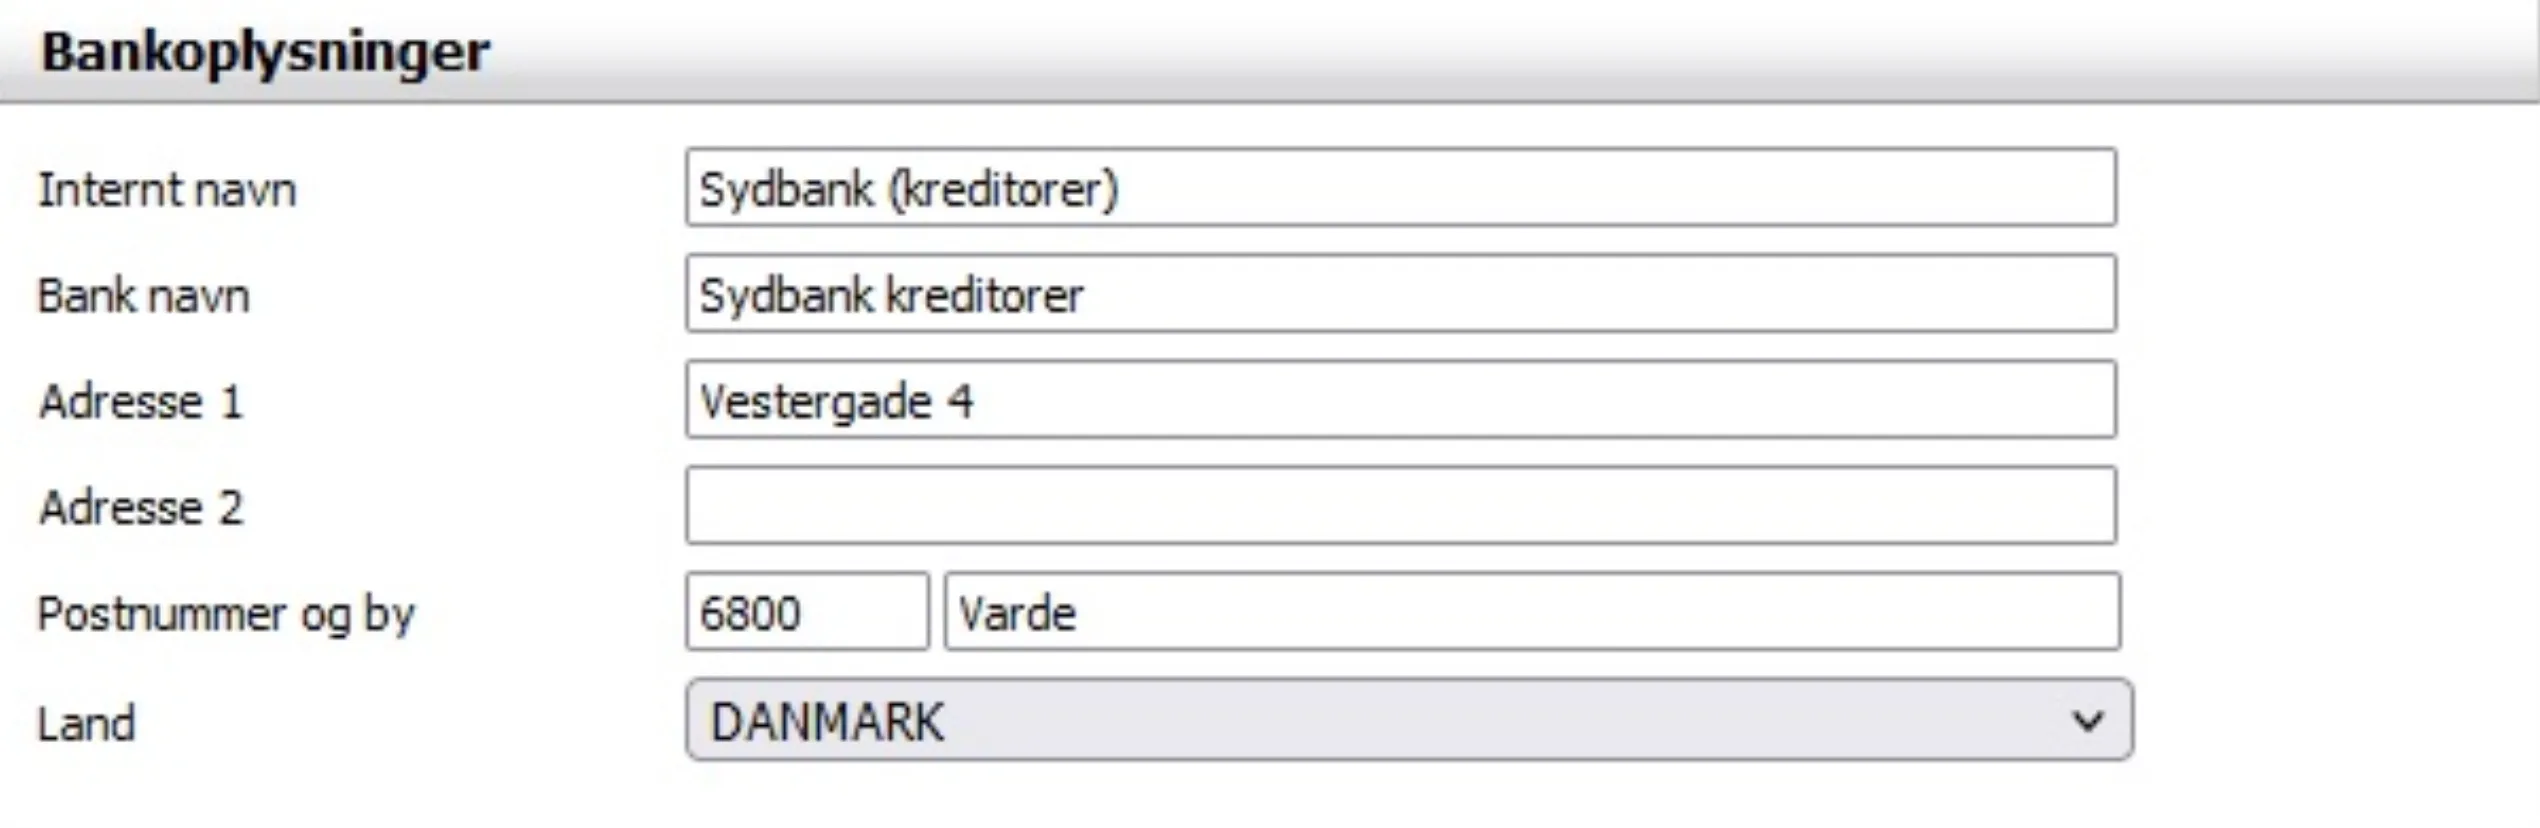Click the digit '4' in Adresse 1
Viewport: 2540px width, 828px height.
point(960,402)
